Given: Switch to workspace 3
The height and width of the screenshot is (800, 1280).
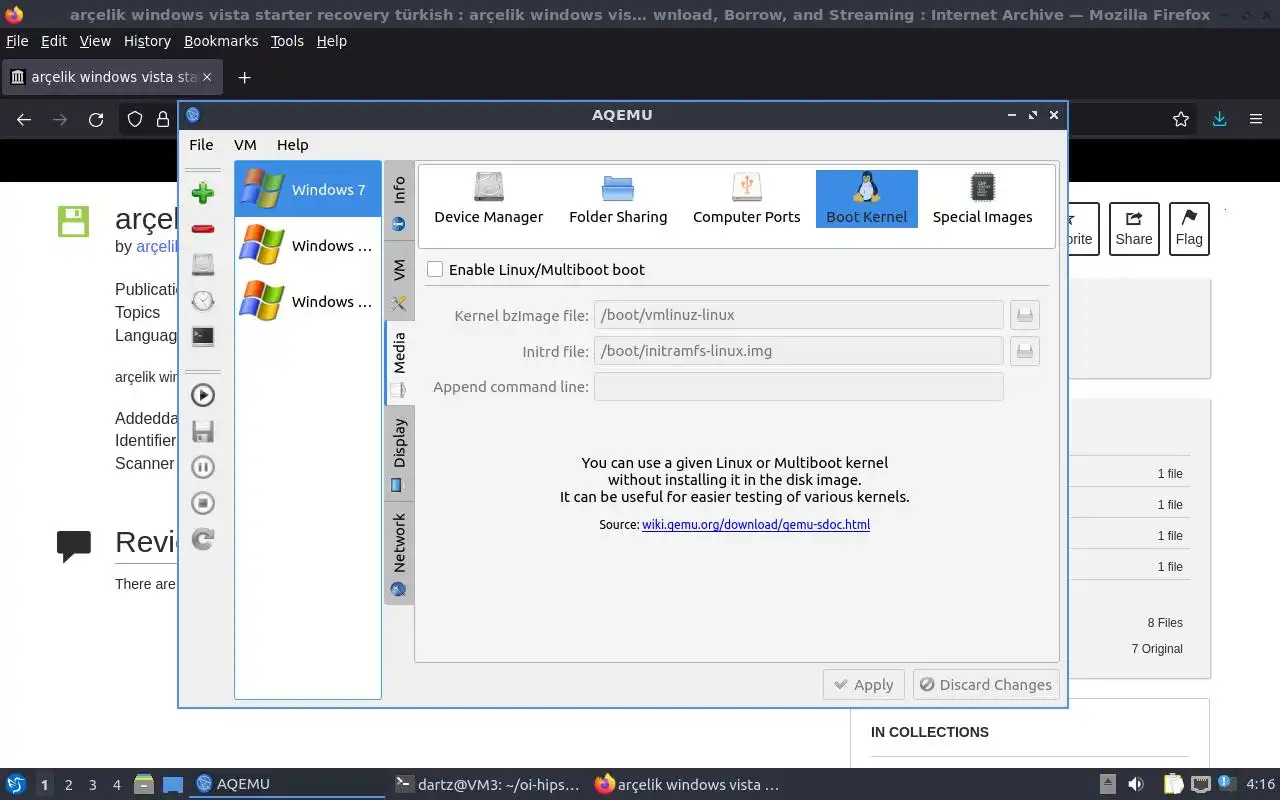Looking at the screenshot, I should click(x=92, y=785).
